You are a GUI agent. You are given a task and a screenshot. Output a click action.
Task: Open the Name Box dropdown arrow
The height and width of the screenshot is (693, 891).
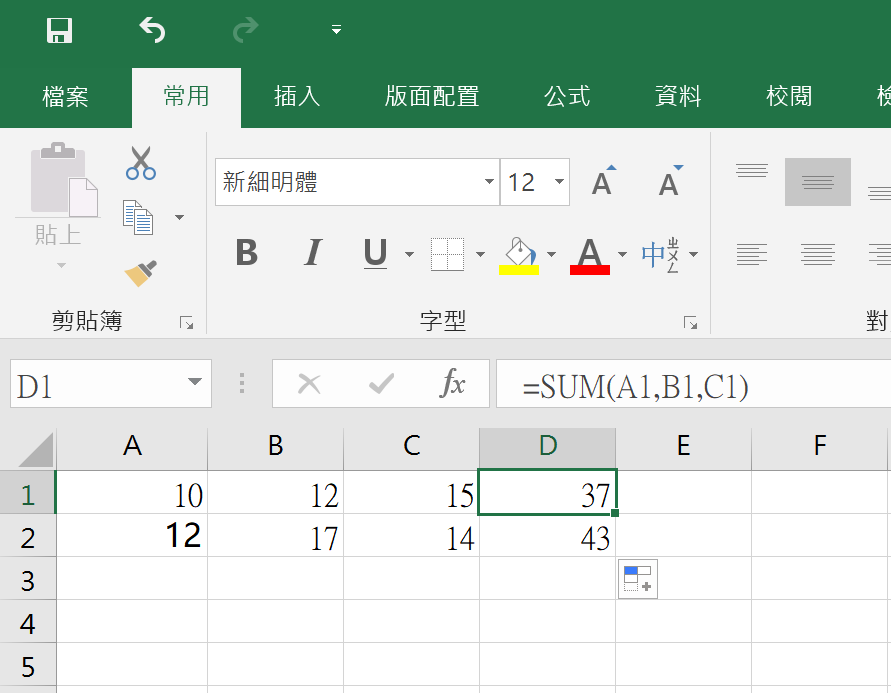(194, 384)
